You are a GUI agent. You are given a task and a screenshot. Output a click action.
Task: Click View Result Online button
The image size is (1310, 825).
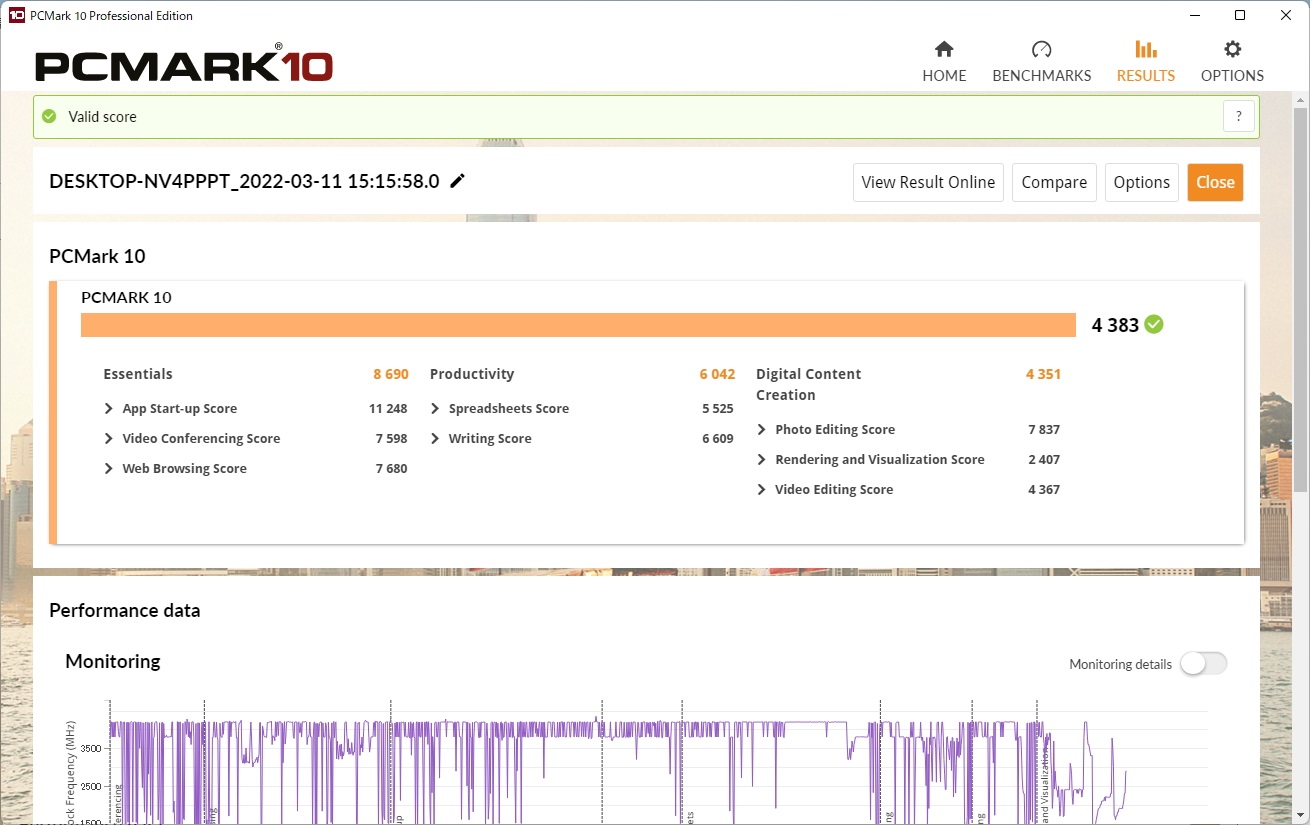click(x=928, y=182)
